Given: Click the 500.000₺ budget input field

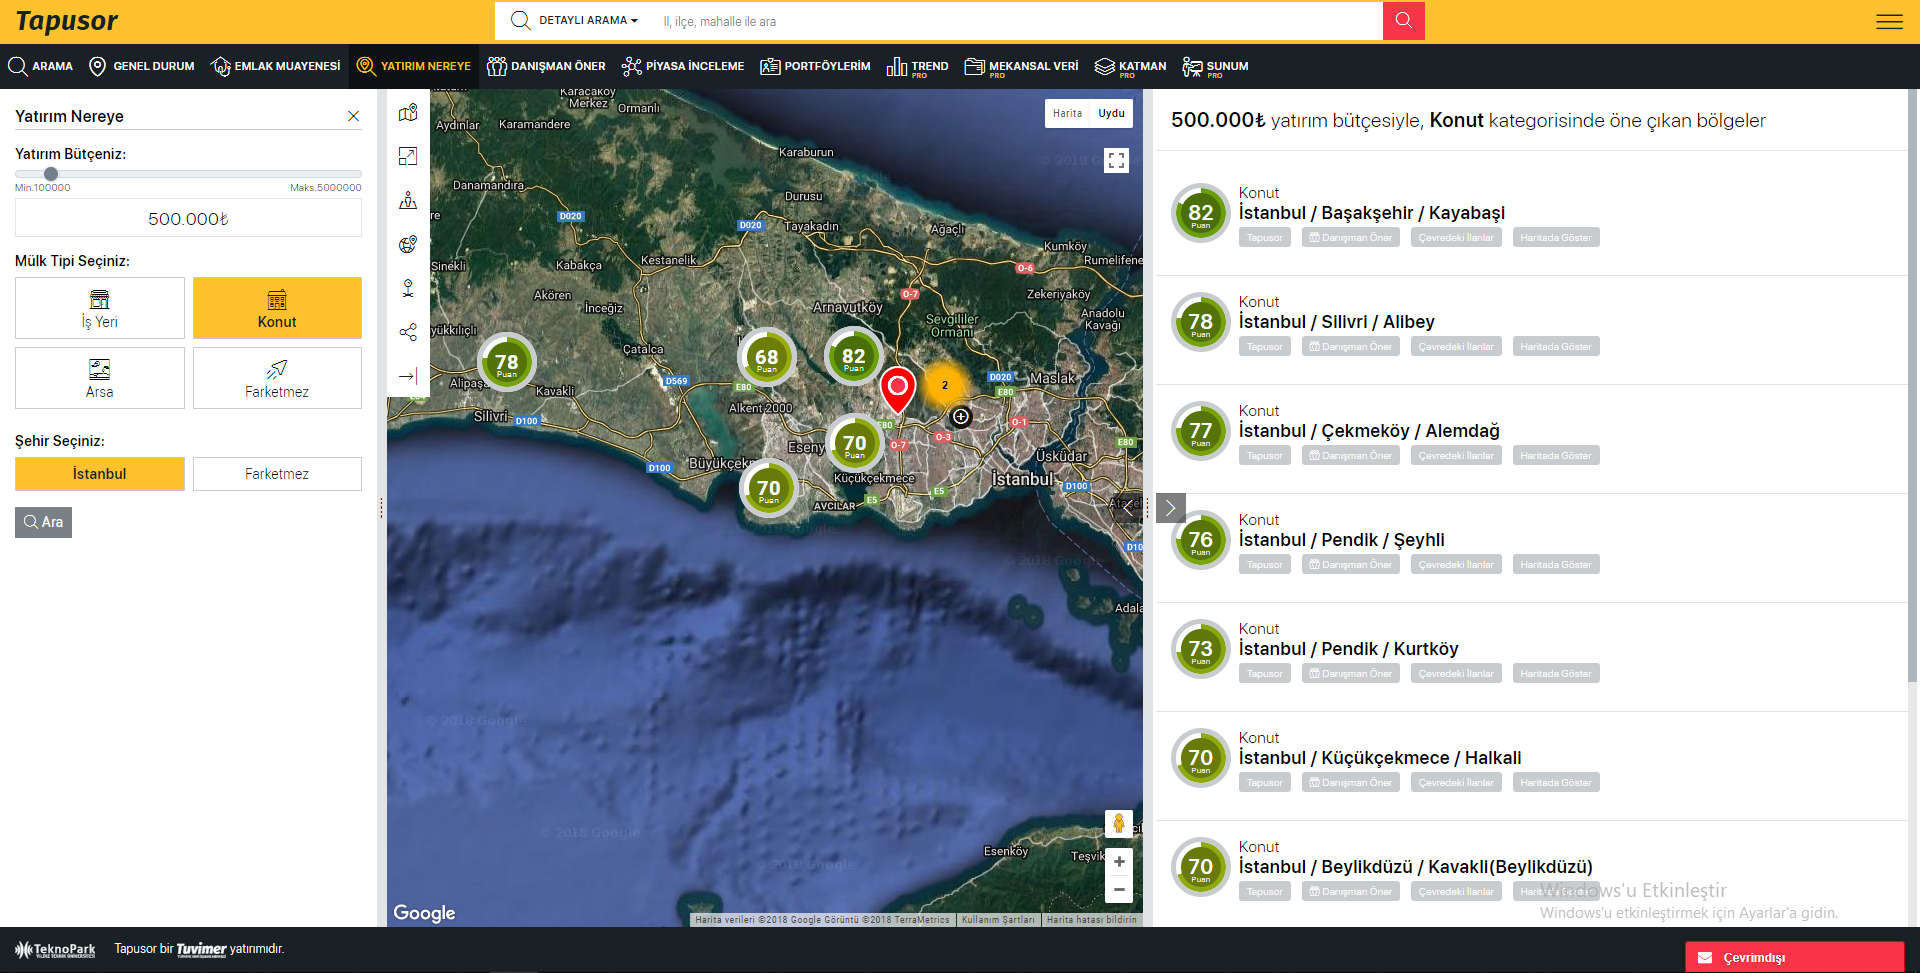Looking at the screenshot, I should (188, 218).
